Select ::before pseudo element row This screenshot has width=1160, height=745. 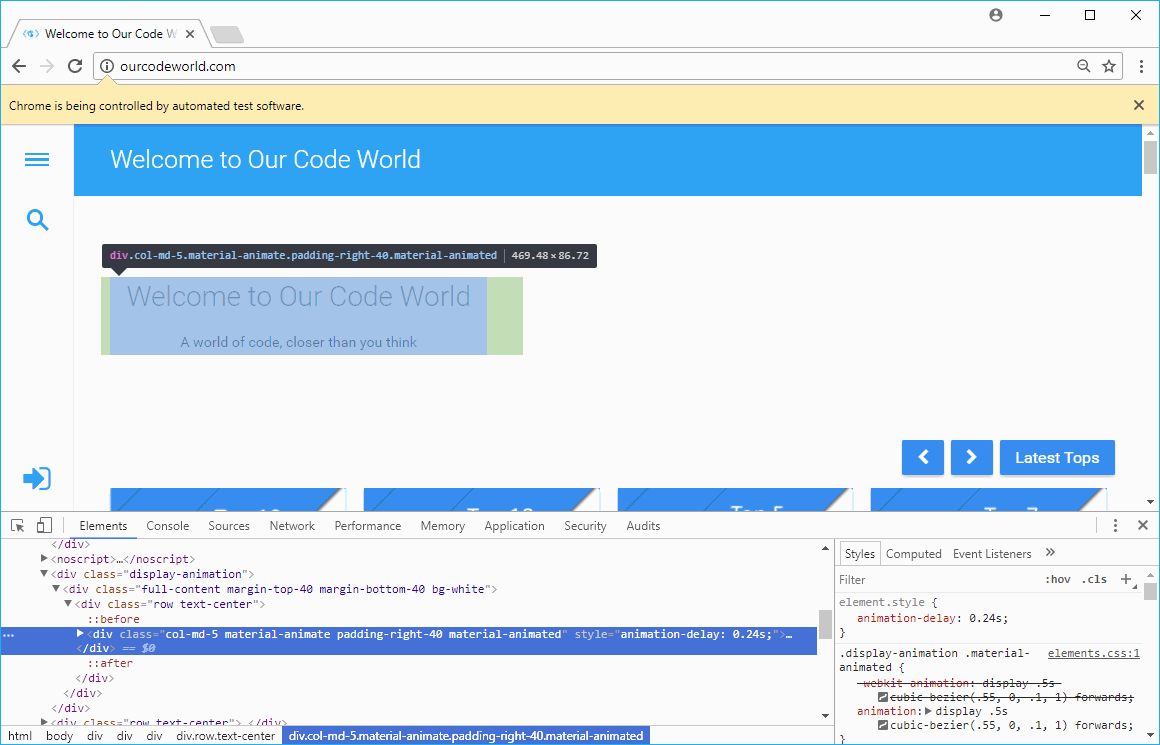click(113, 619)
